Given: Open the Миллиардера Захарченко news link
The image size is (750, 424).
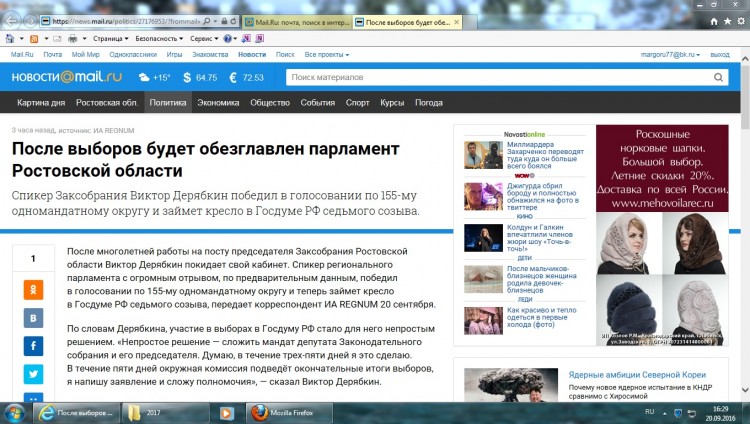Looking at the screenshot, I should point(545,155).
